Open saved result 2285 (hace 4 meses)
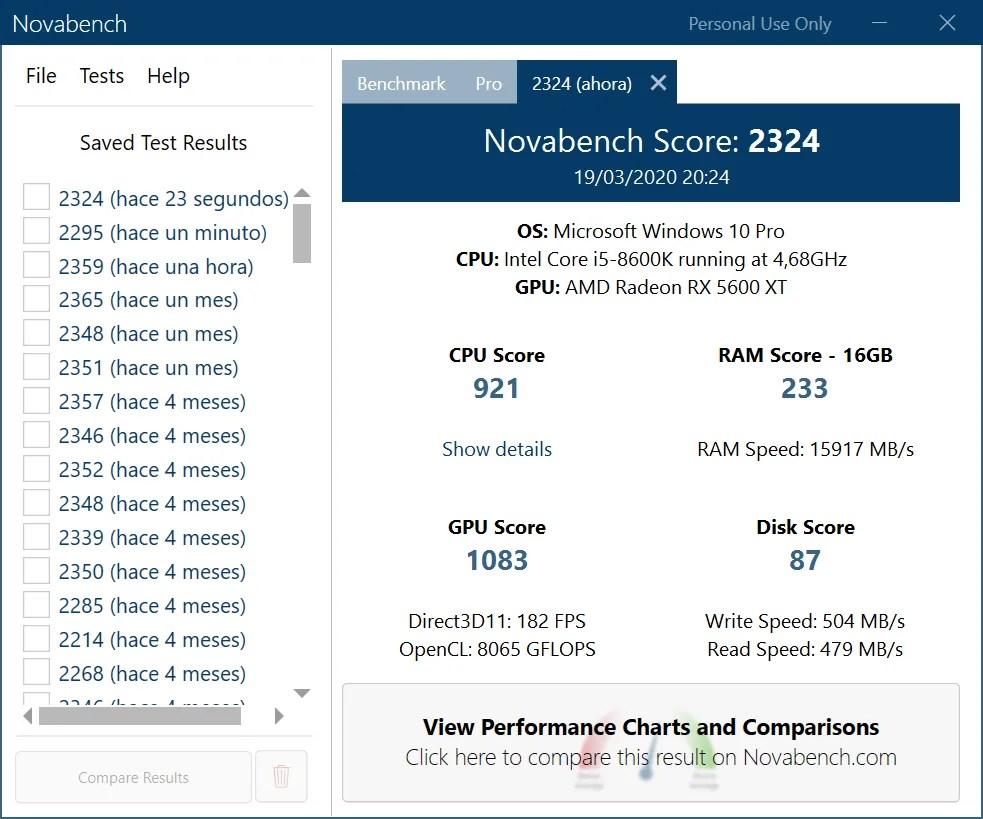The height and width of the screenshot is (819, 983). coord(152,605)
